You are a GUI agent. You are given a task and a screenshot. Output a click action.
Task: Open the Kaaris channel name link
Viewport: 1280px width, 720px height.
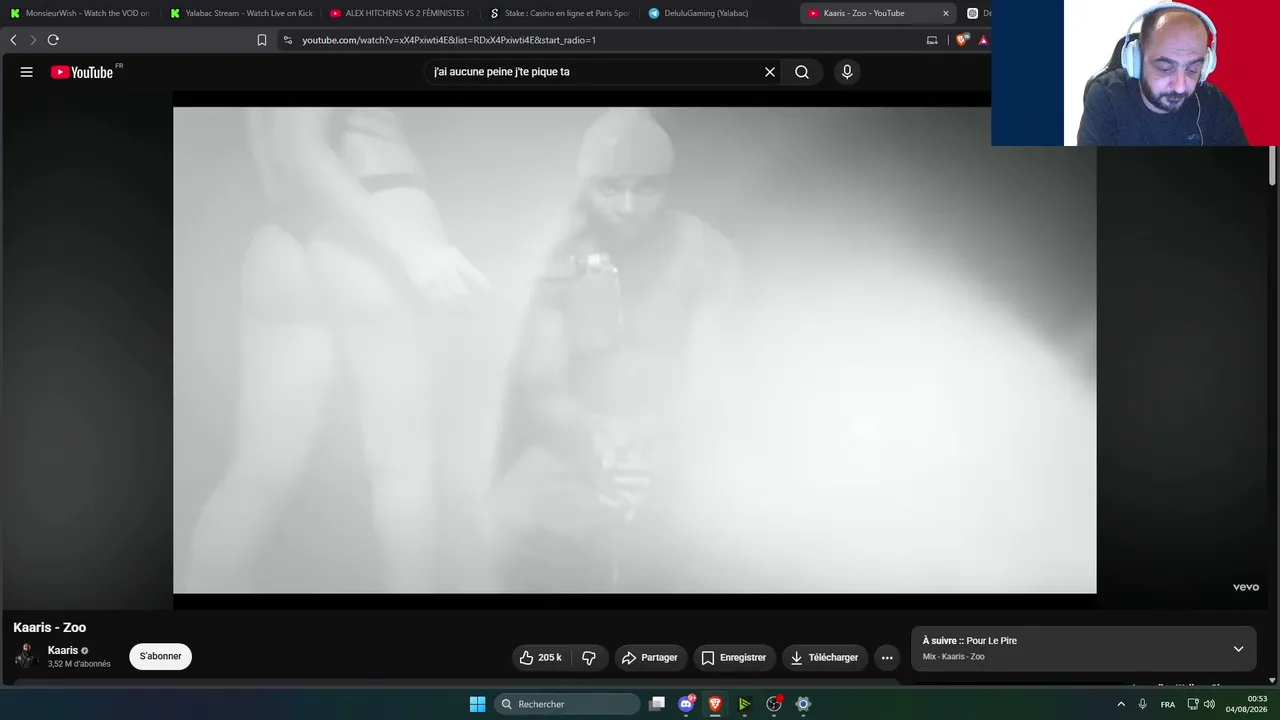click(x=63, y=650)
